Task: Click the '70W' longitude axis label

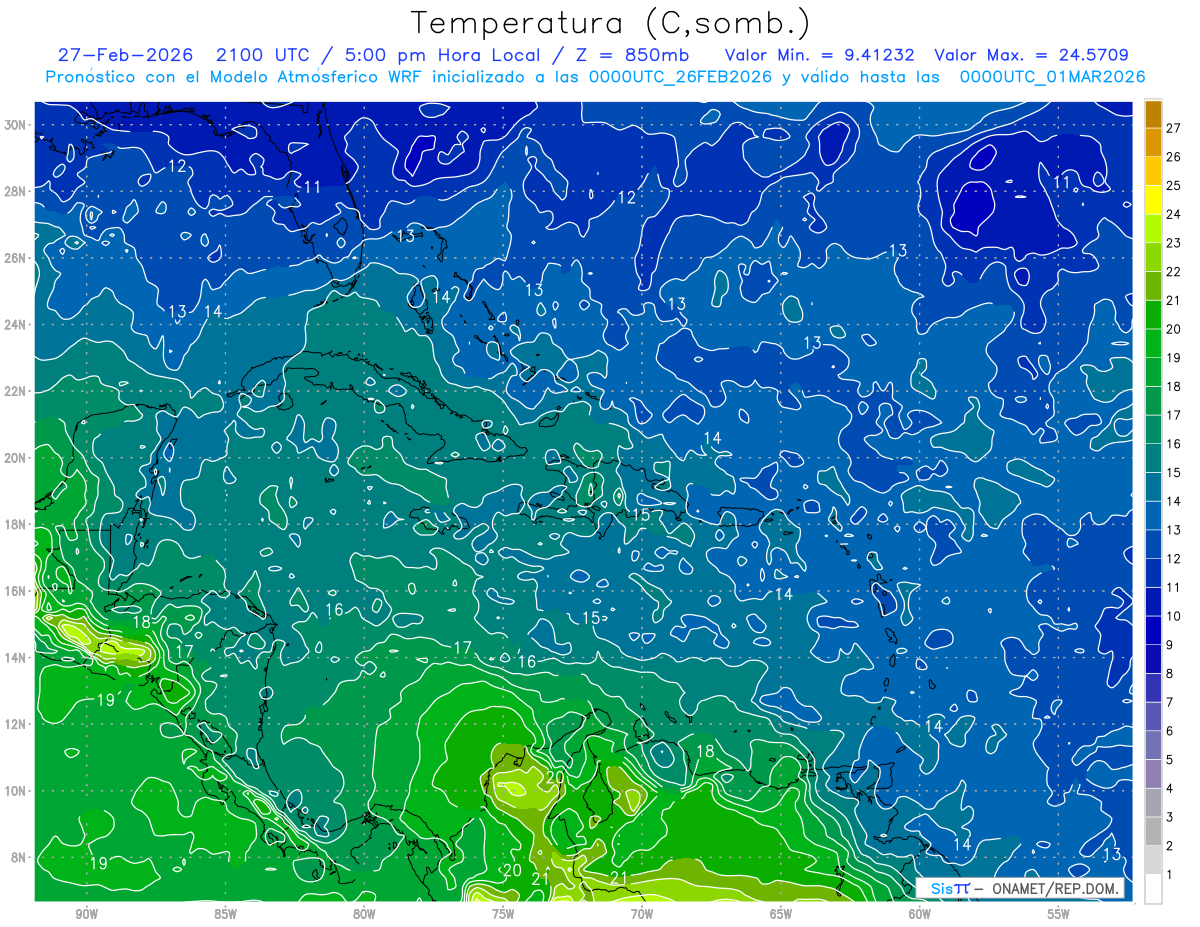Action: pyautogui.click(x=642, y=914)
